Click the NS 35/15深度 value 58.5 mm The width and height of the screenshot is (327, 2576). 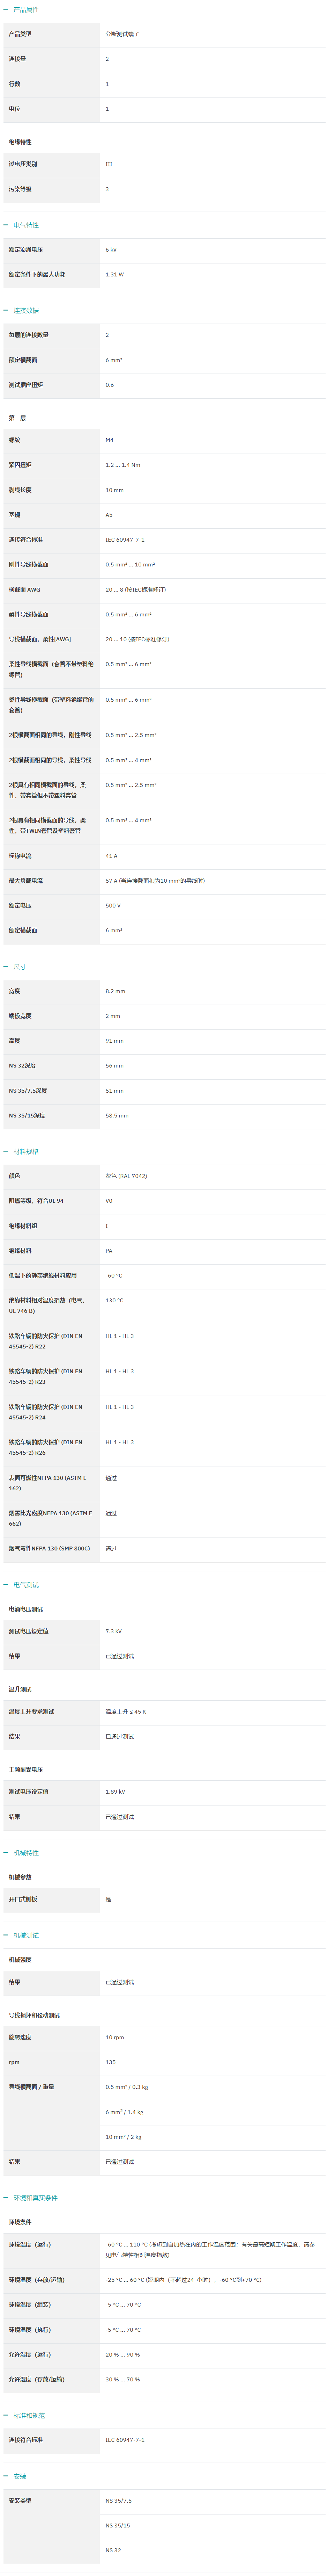pyautogui.click(x=117, y=1115)
